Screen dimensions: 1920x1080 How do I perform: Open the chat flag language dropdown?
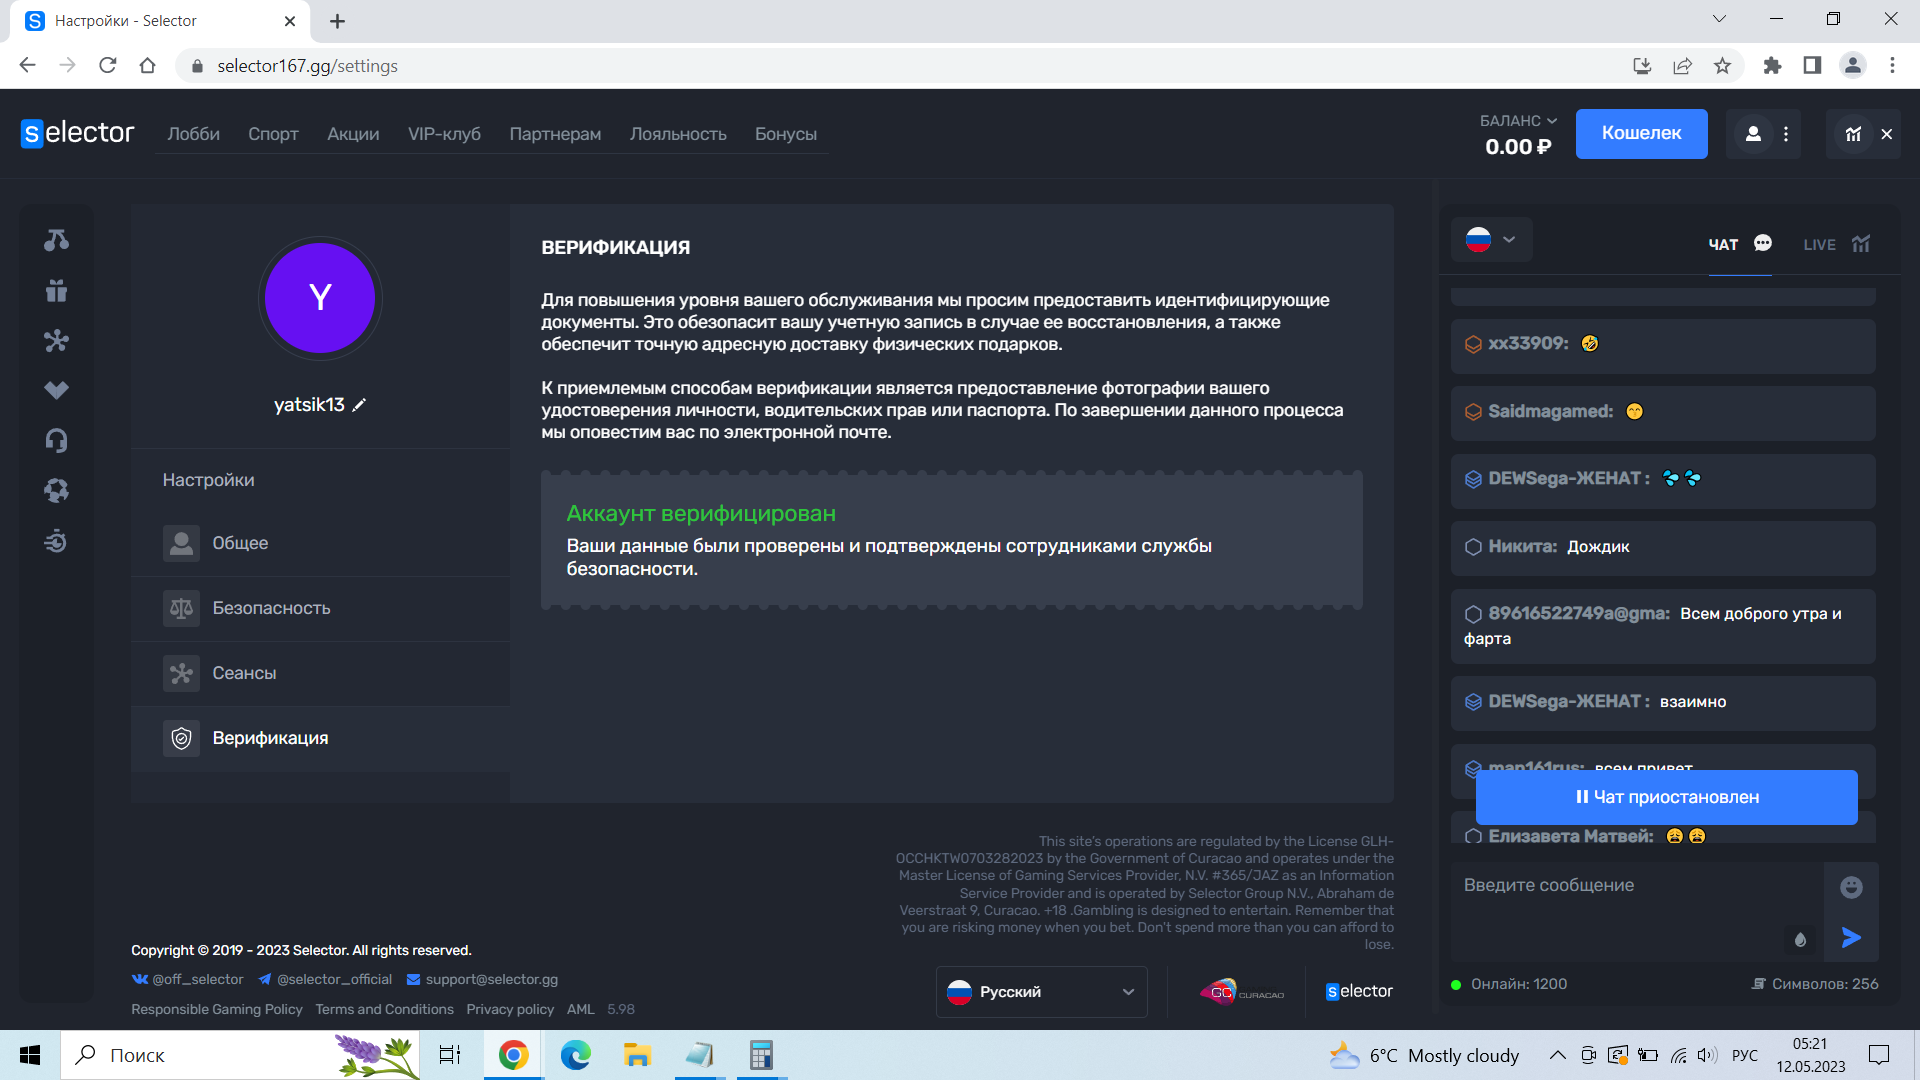1491,240
